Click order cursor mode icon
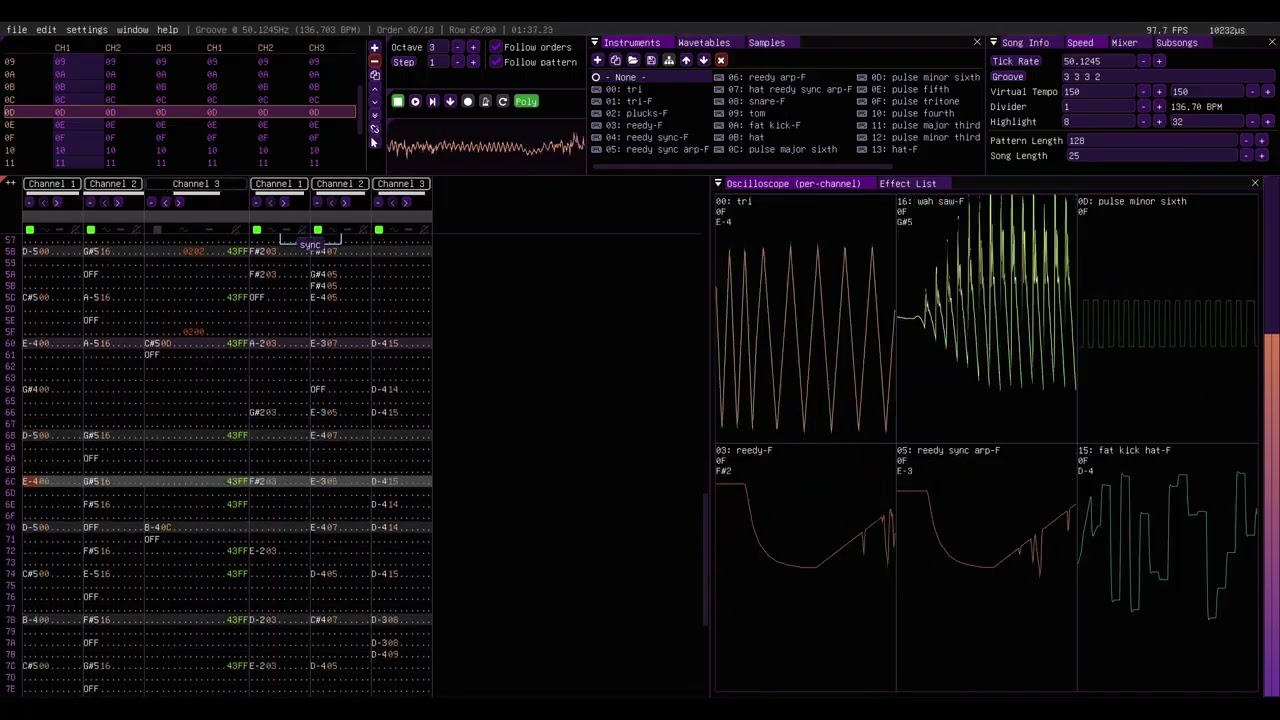The image size is (1280, 720). coord(374,143)
